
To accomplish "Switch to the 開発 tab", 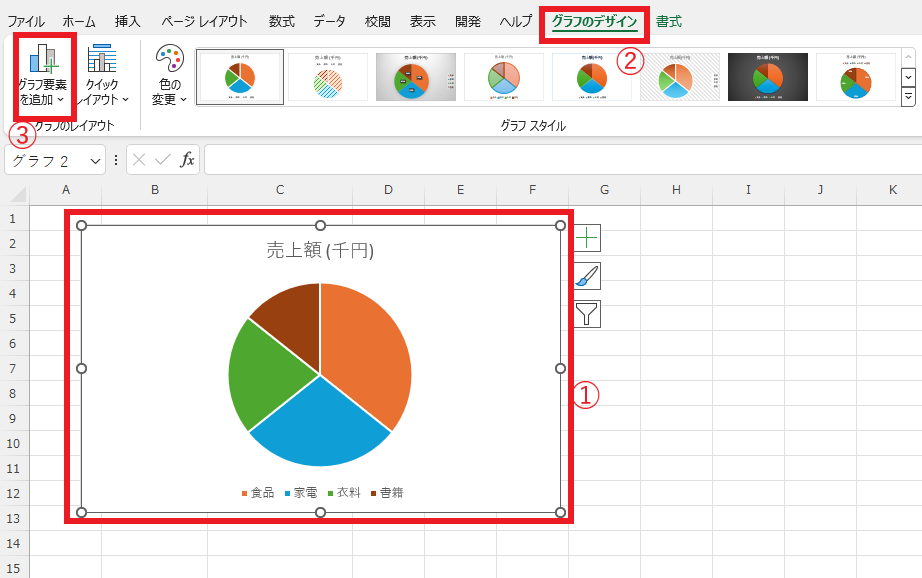I will [x=468, y=22].
